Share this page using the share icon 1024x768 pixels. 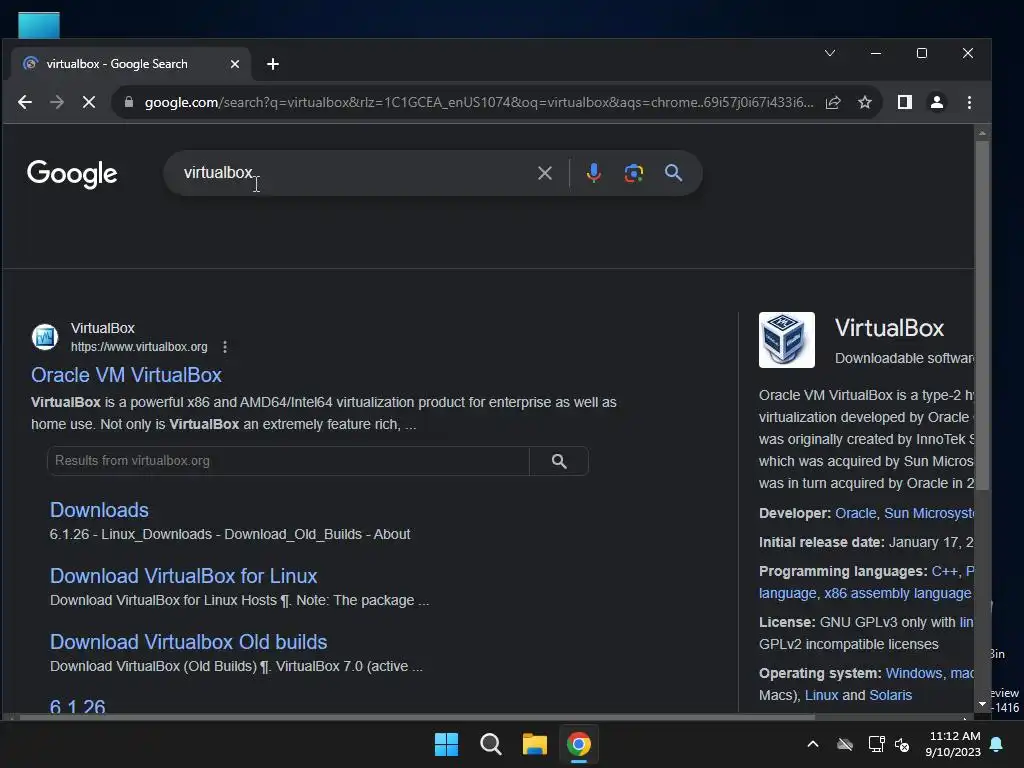coord(833,103)
